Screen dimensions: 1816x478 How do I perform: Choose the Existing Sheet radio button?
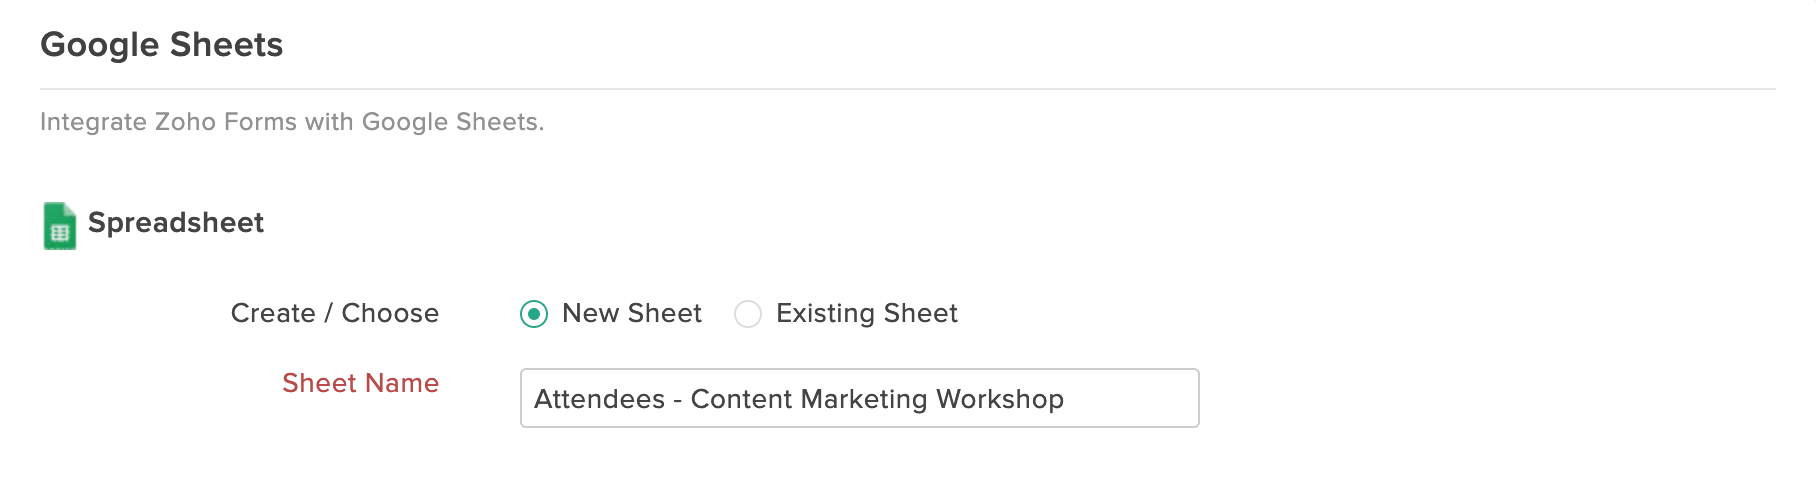(748, 314)
